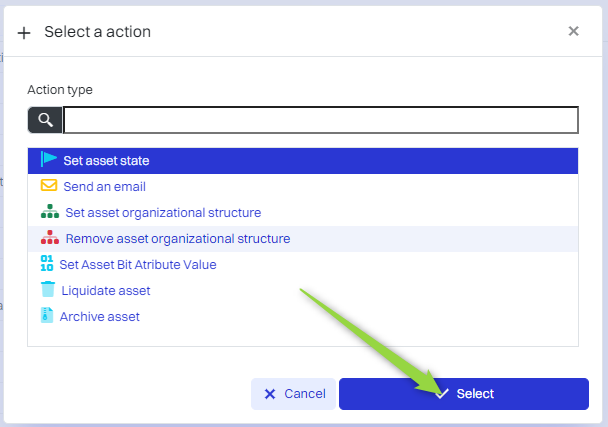Choose Send an email action
This screenshot has width=608, height=427.
(x=104, y=186)
